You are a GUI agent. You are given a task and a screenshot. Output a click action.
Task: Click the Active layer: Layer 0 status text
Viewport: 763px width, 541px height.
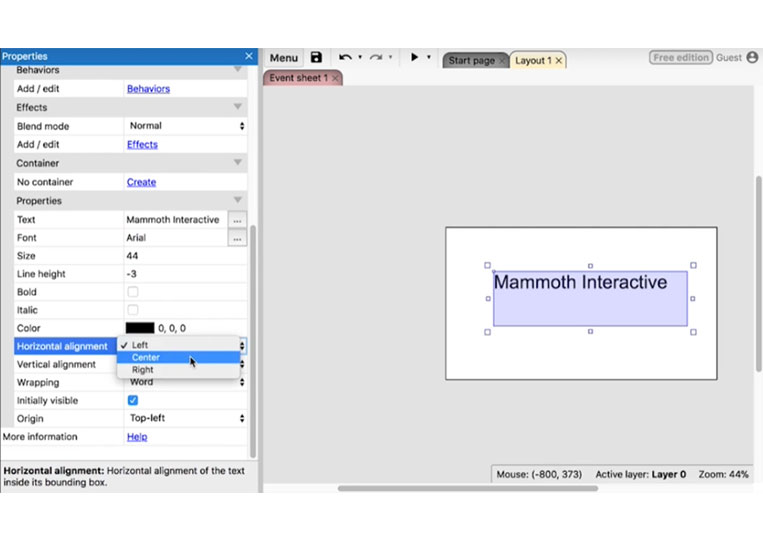click(641, 474)
